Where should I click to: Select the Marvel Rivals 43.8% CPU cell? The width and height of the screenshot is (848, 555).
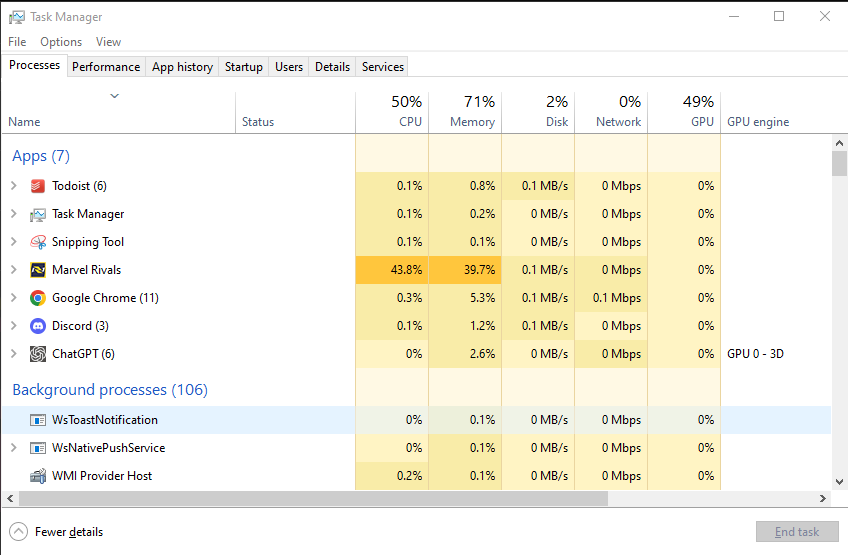(392, 270)
